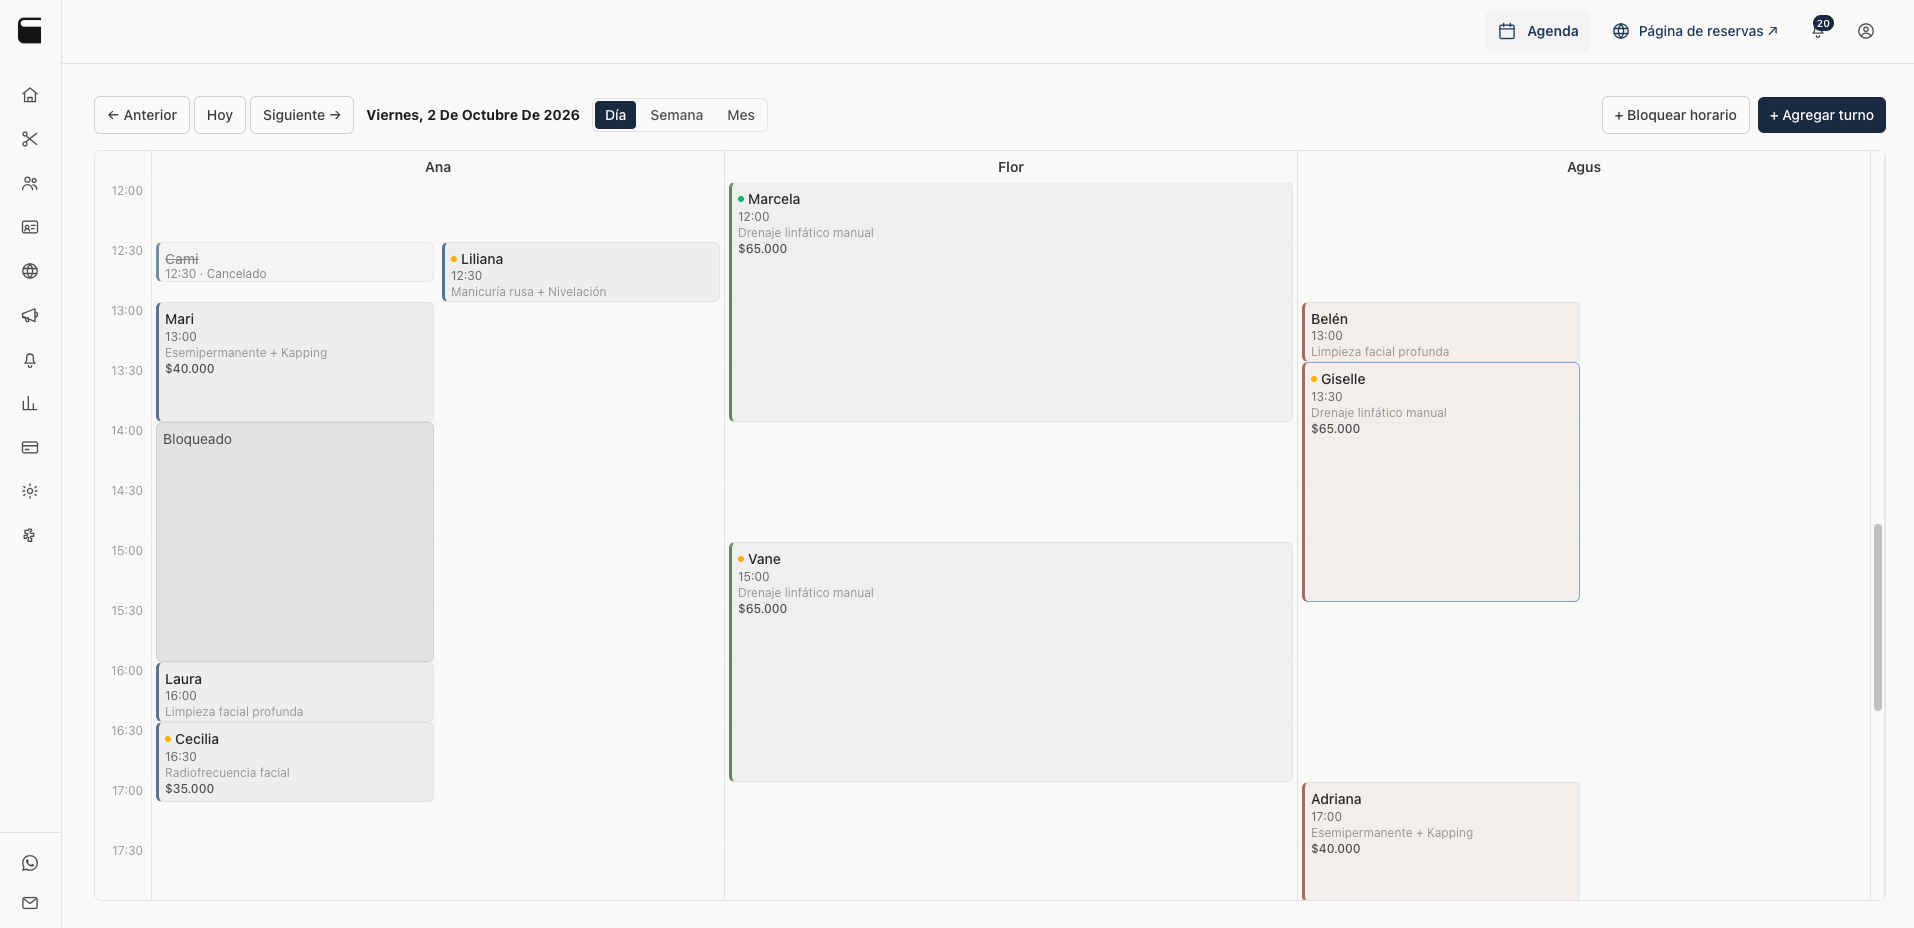Viewport: 1914px width, 928px height.
Task: Open the puzzle piece integrations icon
Action: [x=30, y=535]
